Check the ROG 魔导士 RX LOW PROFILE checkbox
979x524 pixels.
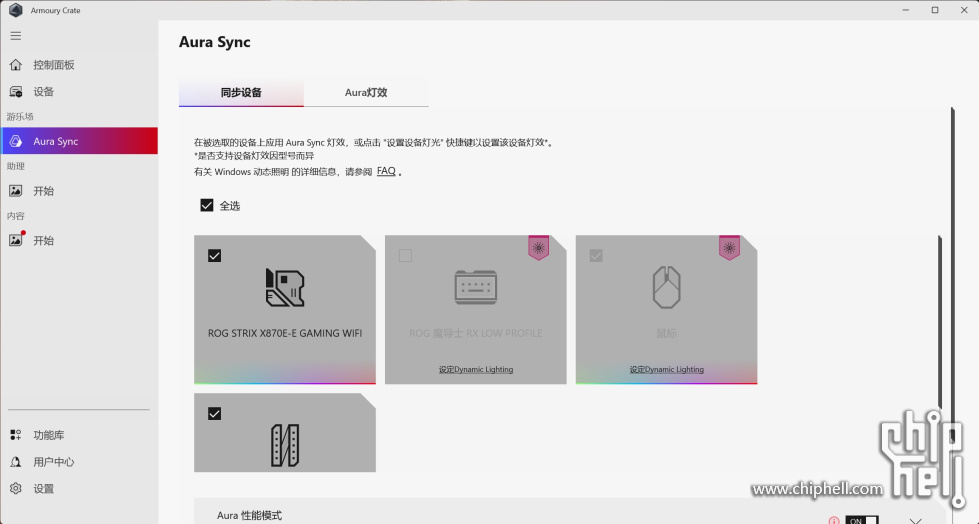(405, 255)
